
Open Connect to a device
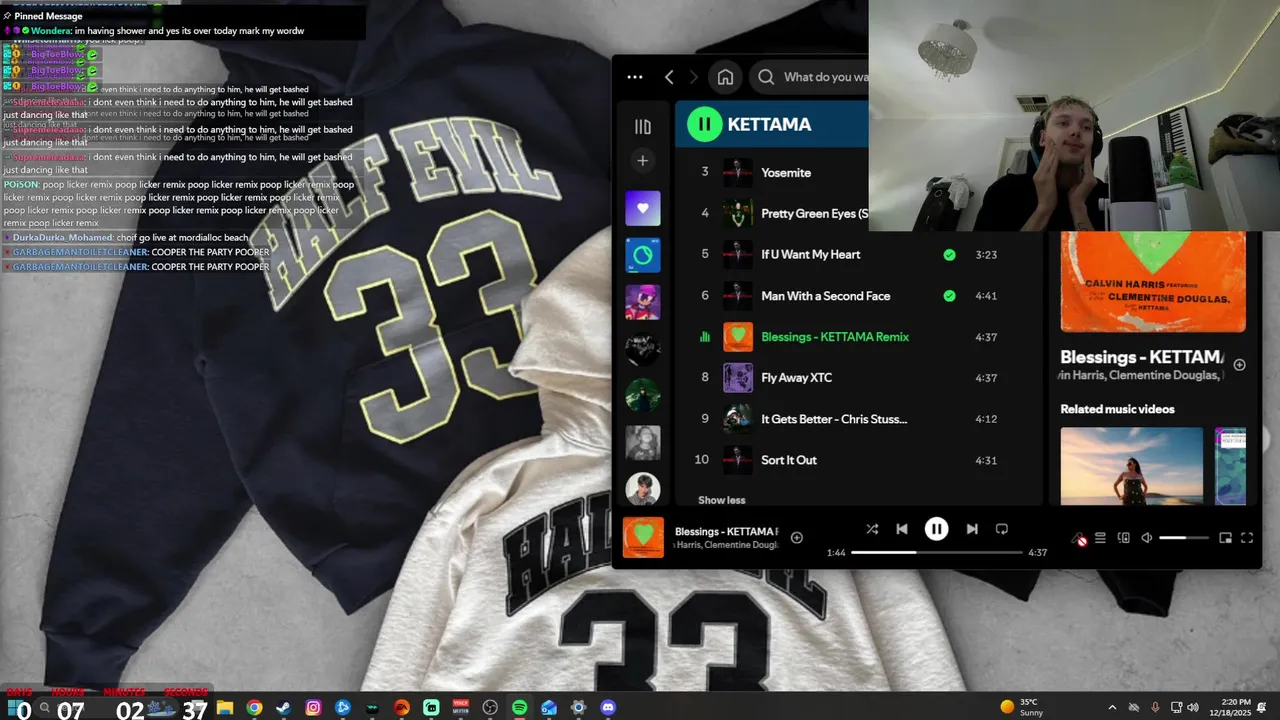click(1123, 538)
